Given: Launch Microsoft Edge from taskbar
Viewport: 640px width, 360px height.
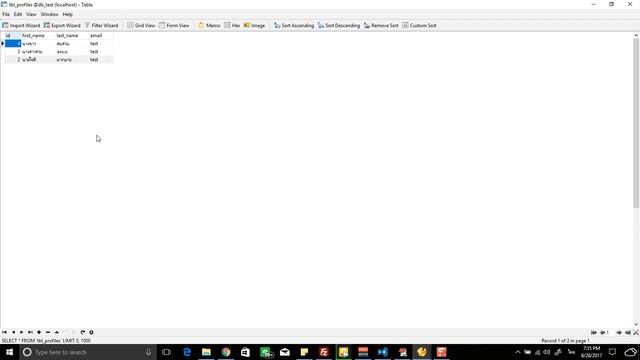Looking at the screenshot, I should pyautogui.click(x=187, y=352).
